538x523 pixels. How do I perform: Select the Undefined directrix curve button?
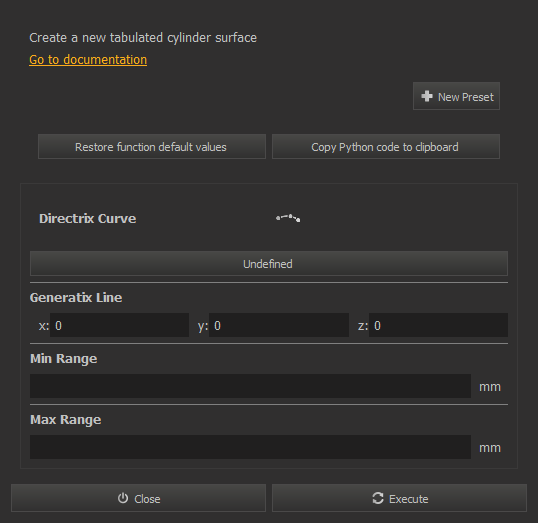coord(269,264)
